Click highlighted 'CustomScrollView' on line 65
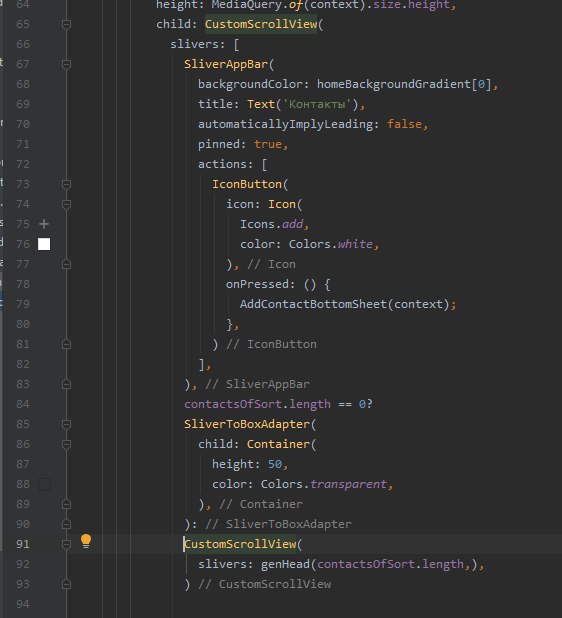 261,24
